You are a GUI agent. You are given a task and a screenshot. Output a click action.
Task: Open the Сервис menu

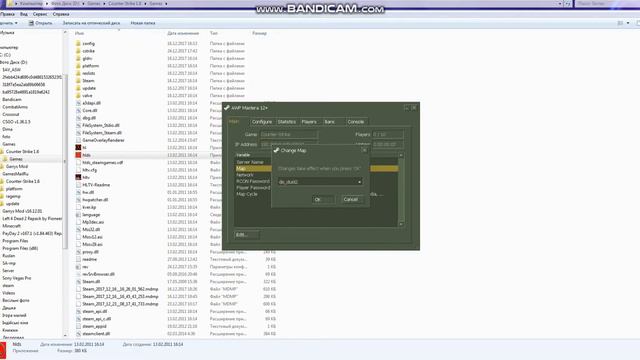point(40,14)
